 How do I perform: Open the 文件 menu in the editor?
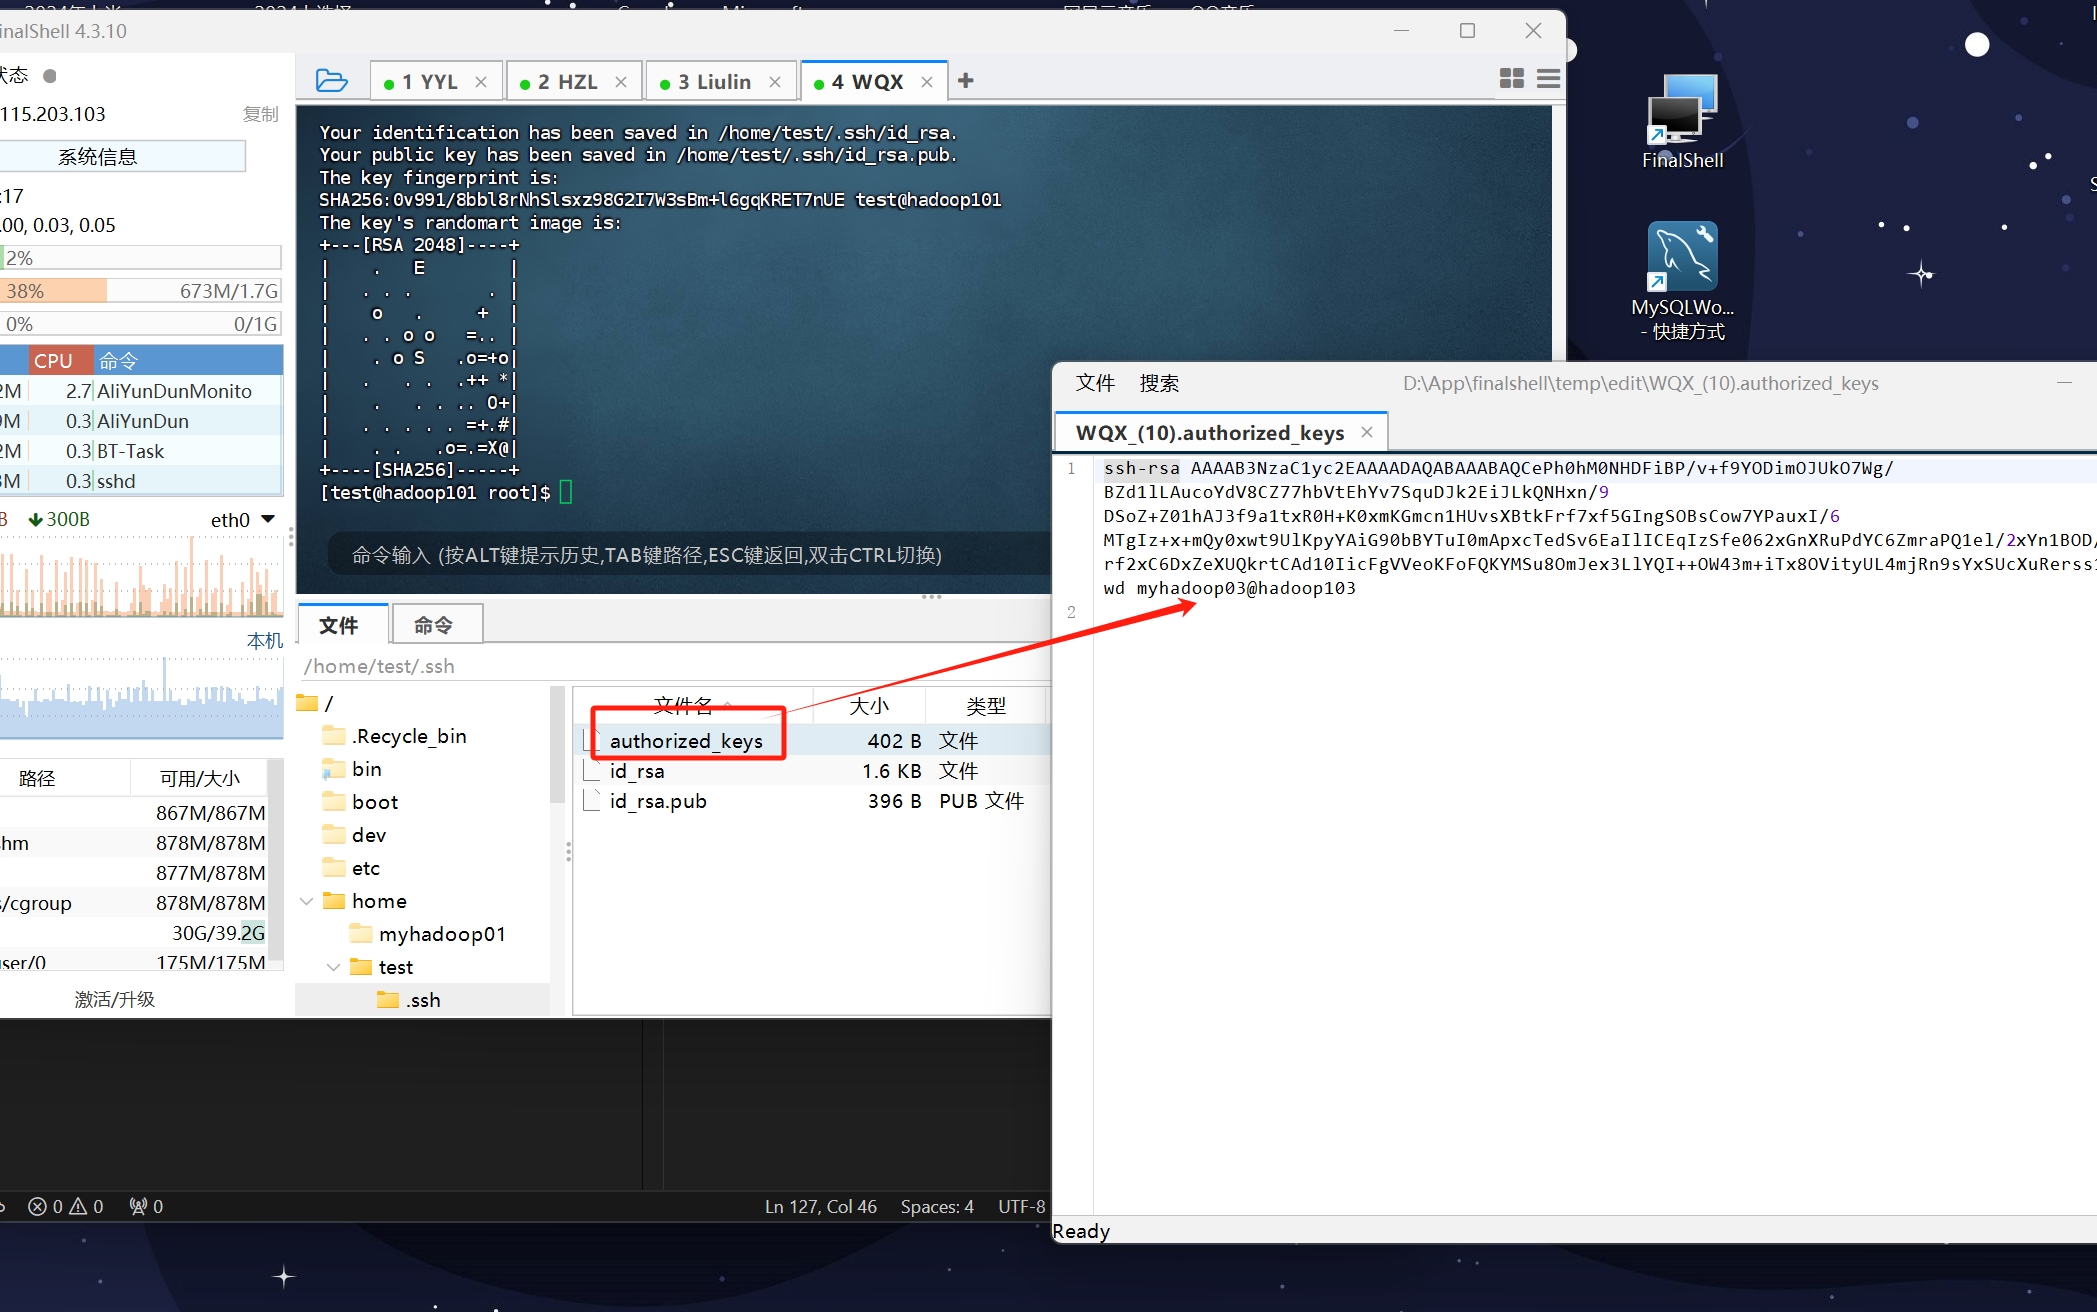pos(1095,383)
